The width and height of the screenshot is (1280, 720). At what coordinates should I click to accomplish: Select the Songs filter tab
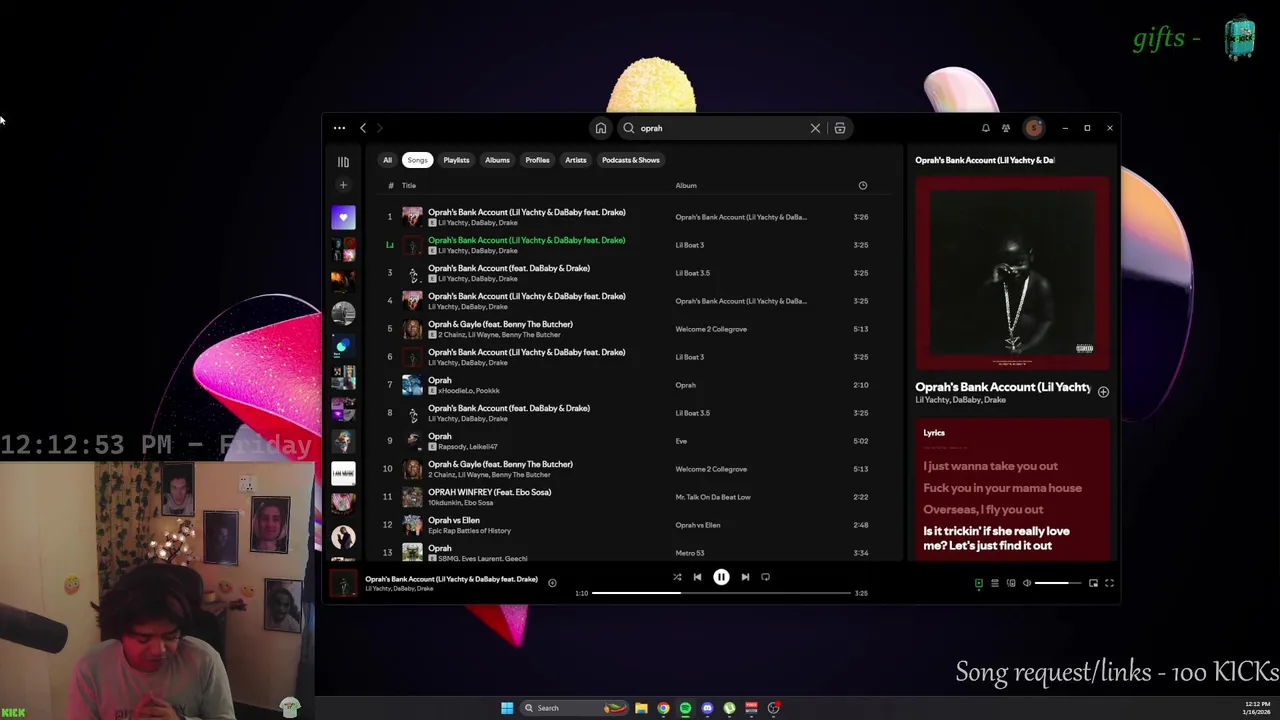(417, 160)
